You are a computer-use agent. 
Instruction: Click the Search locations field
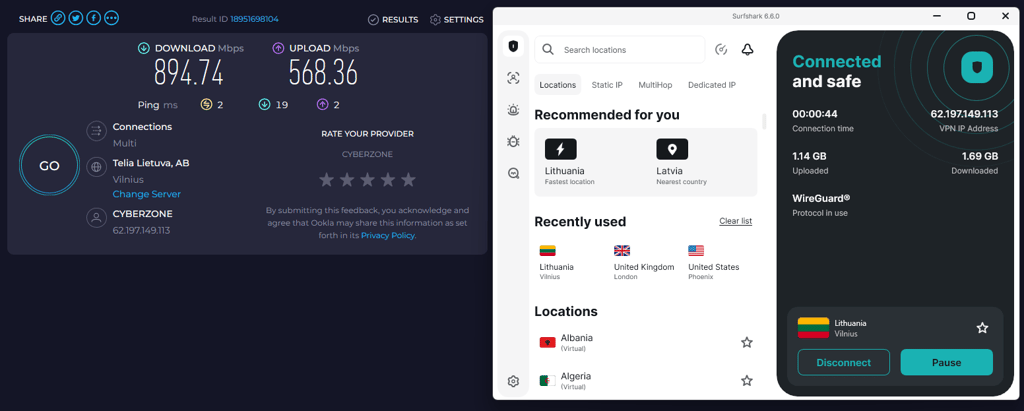[620, 50]
